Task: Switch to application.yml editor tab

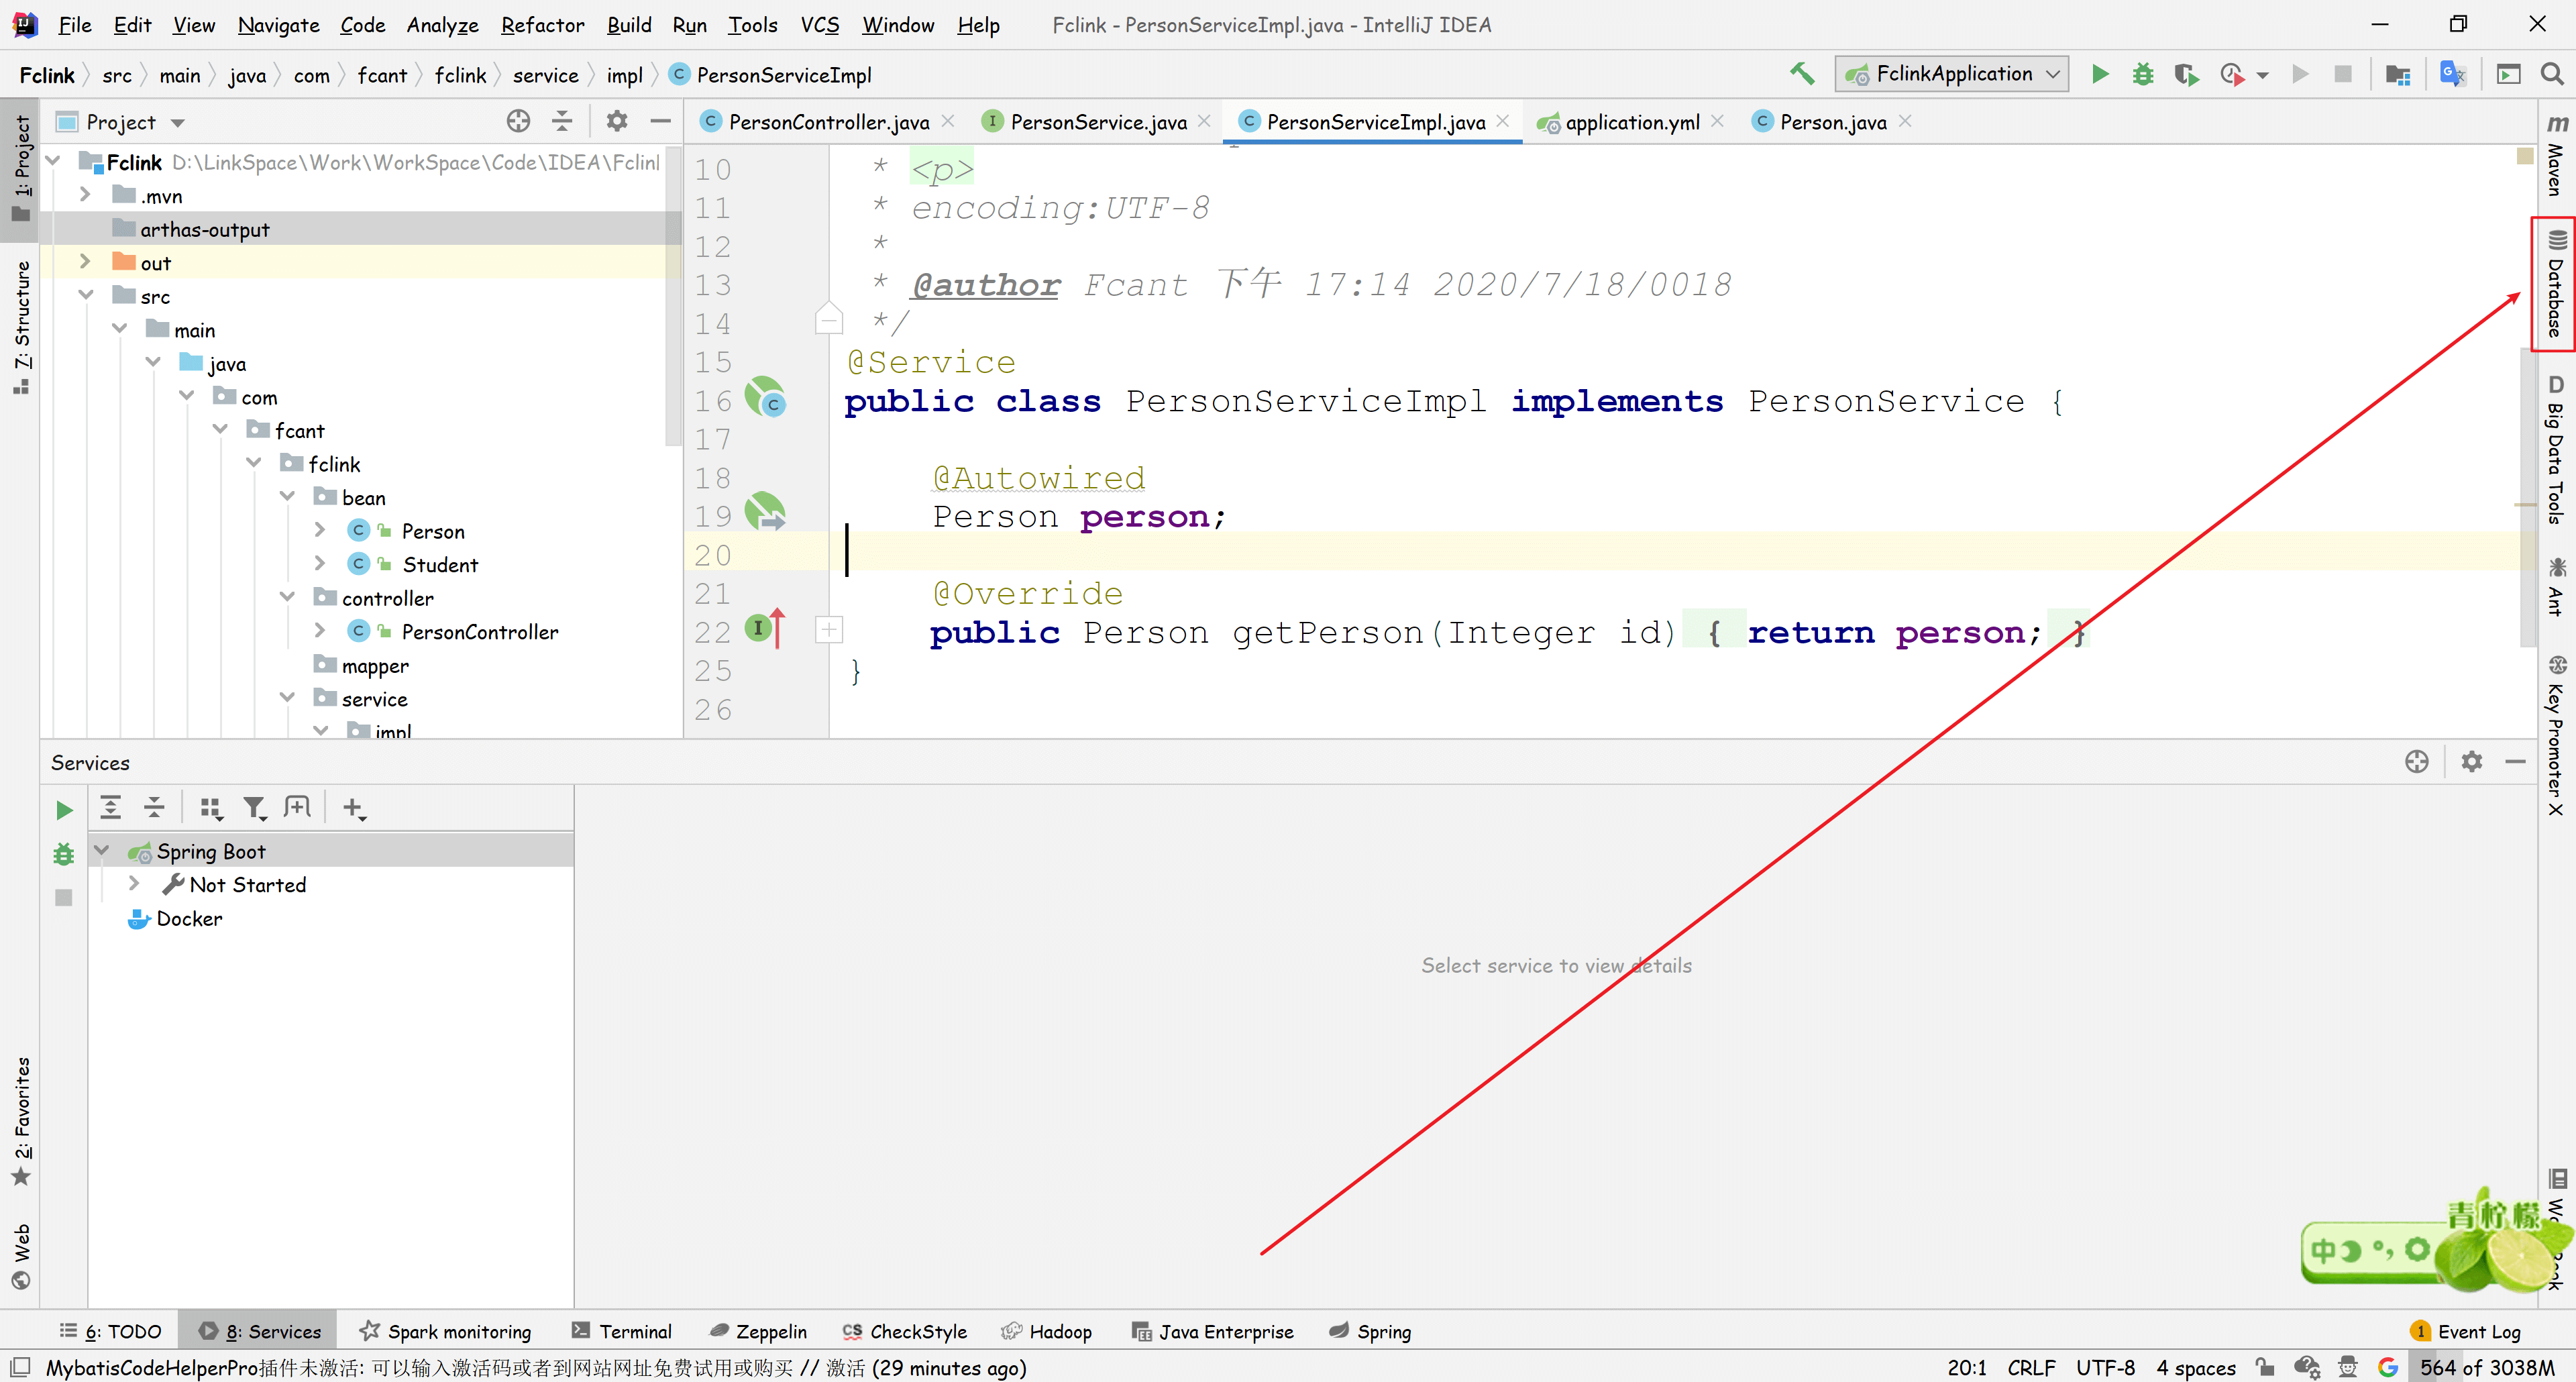Action: [1631, 122]
